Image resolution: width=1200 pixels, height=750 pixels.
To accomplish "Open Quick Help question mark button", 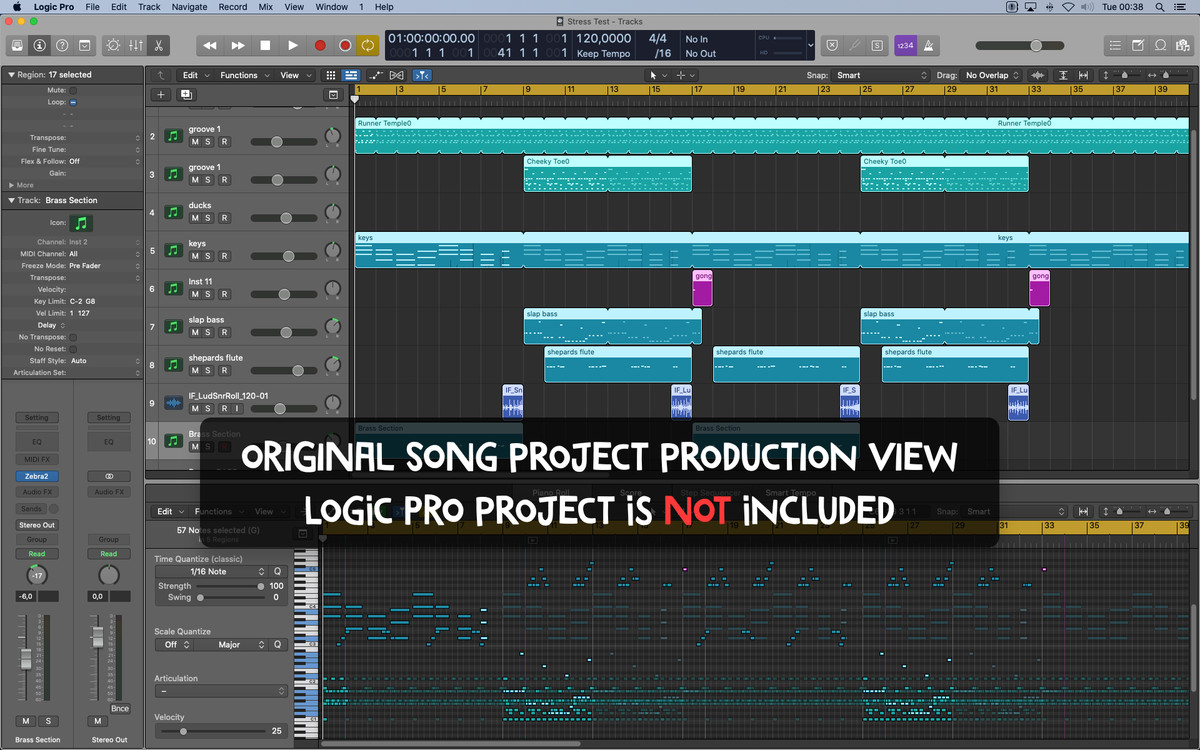I will 62,45.
